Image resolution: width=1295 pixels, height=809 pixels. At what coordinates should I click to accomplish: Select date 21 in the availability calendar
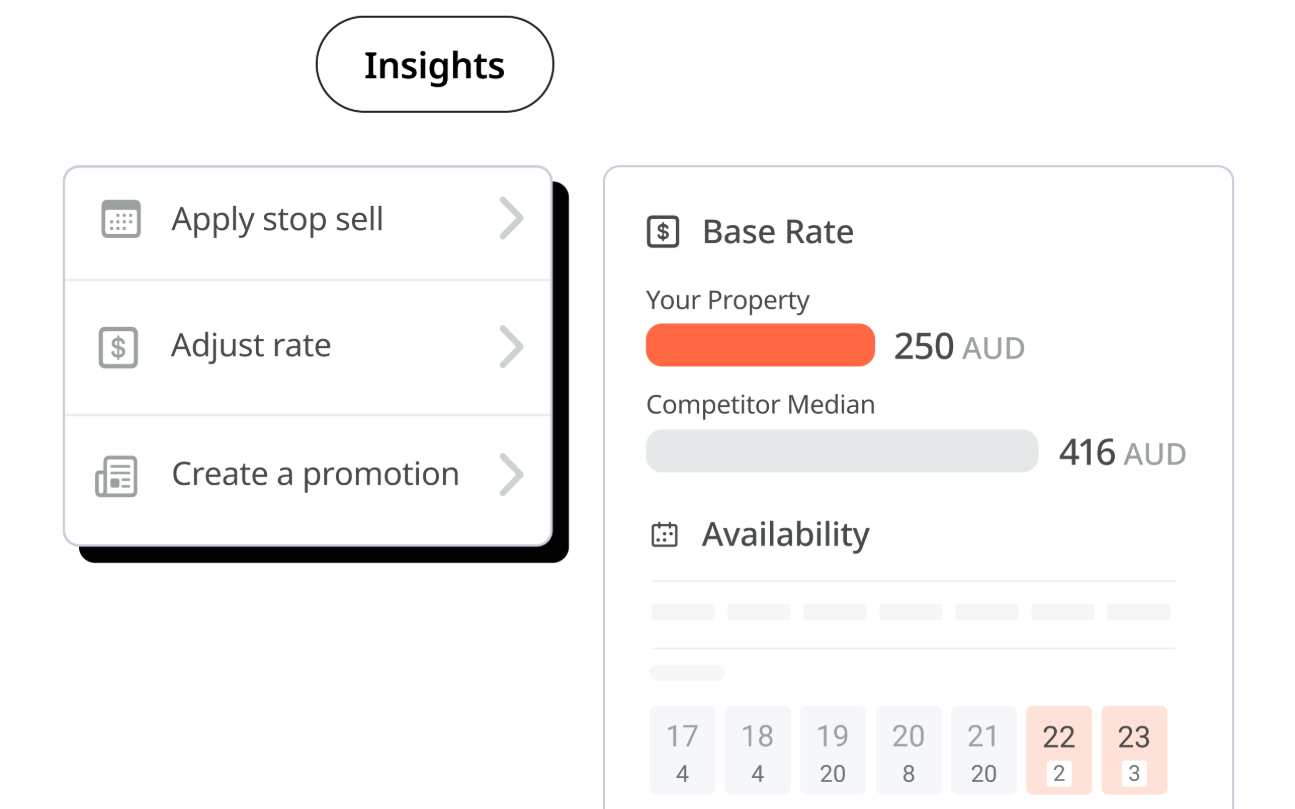click(983, 751)
